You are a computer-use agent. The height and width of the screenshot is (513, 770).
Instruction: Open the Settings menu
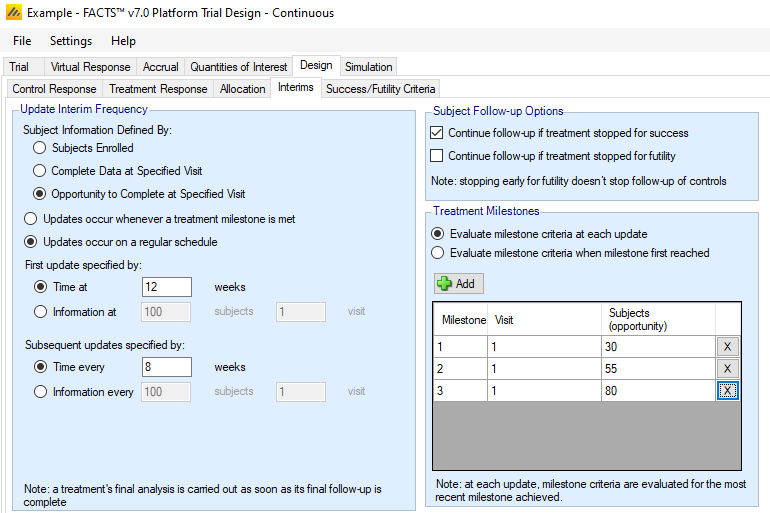pos(70,41)
